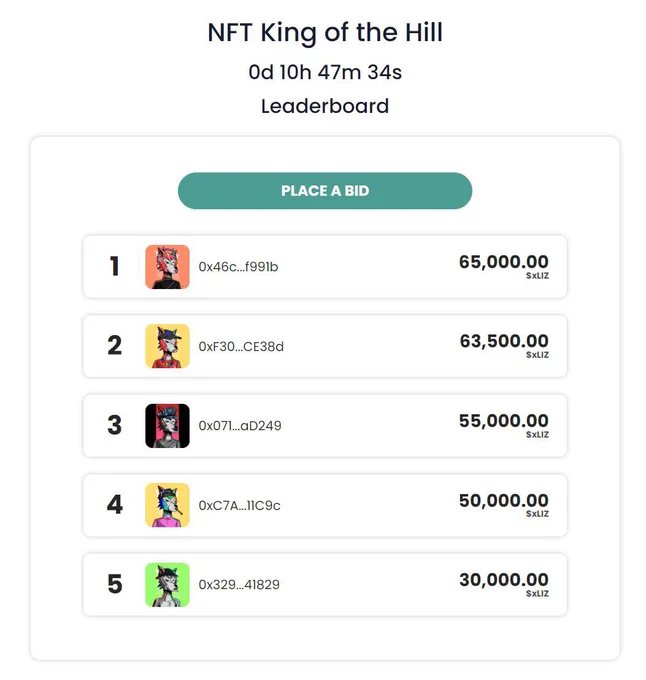This screenshot has height=680, width=646.
Task: Open the rank 2 wolf avatar with cap
Action: (167, 346)
